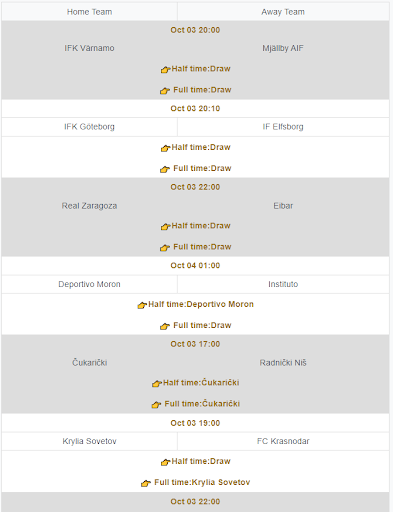Screen dimensions: 393x512
Task: Select IF Elfsborg away team cell
Action: tap(283, 127)
